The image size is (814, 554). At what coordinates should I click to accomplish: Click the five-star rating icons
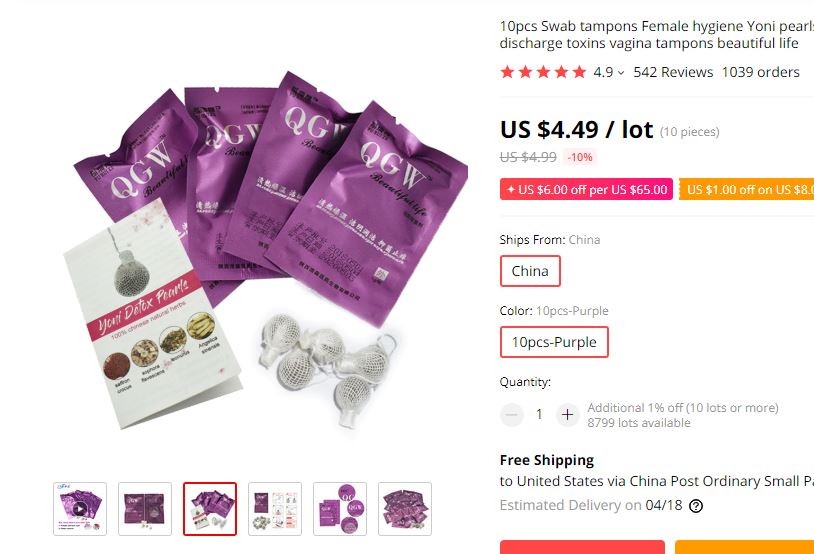coord(543,72)
